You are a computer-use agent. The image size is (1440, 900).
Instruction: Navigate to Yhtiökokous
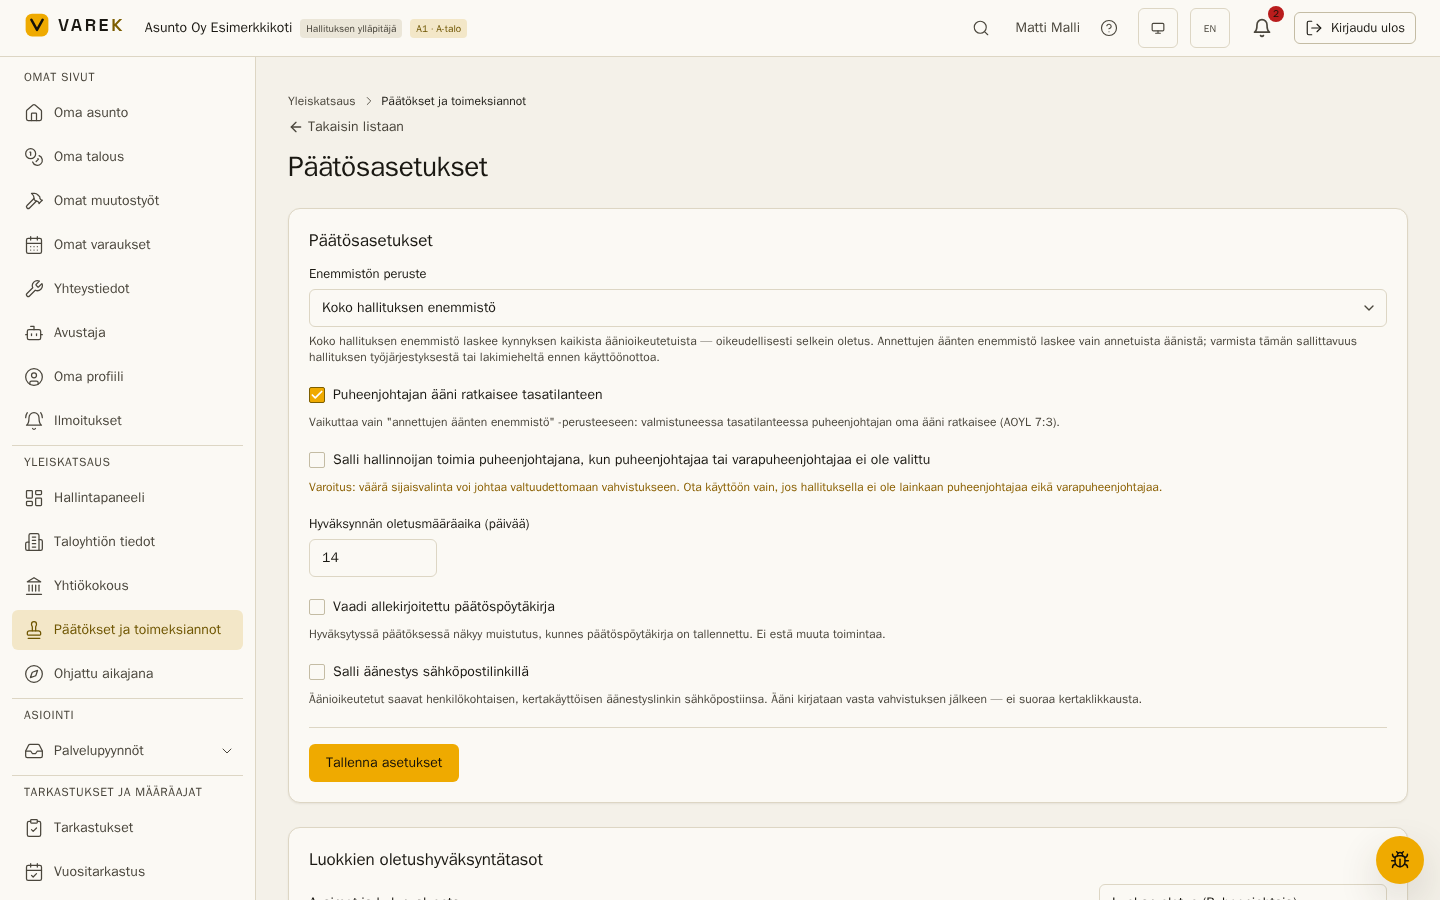127,586
